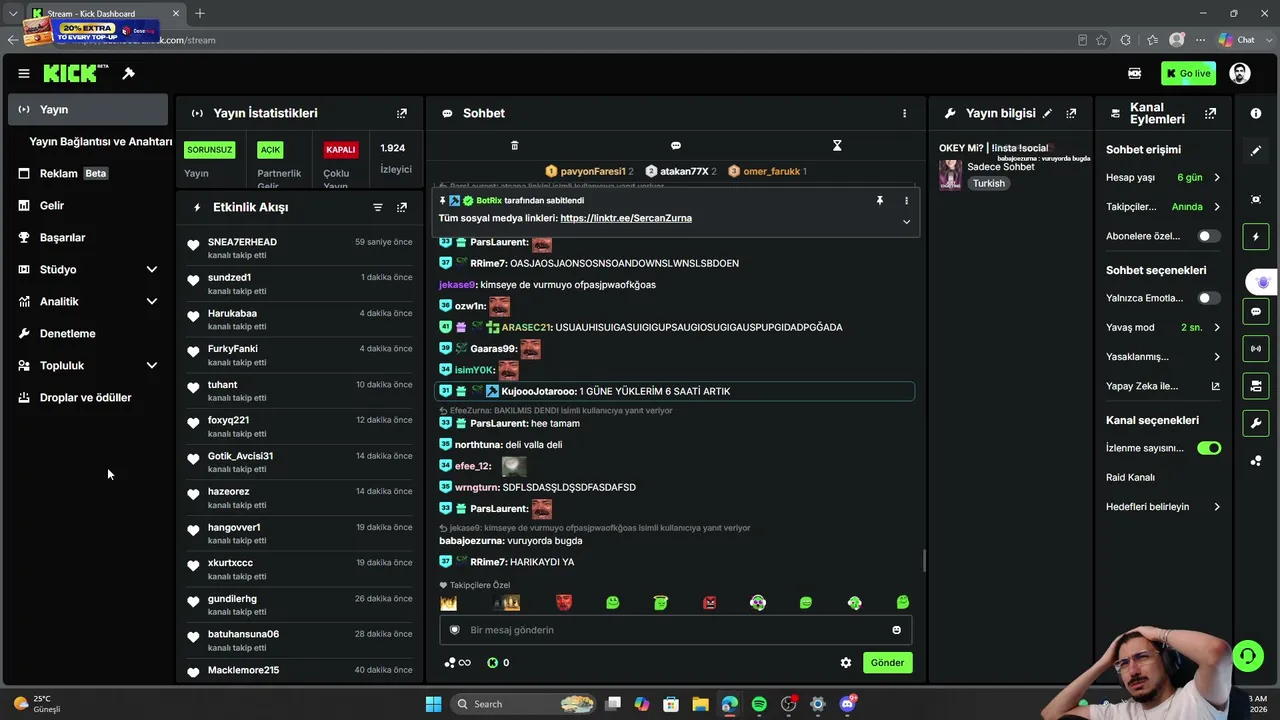Open the Yasaklanmış list

click(1163, 356)
